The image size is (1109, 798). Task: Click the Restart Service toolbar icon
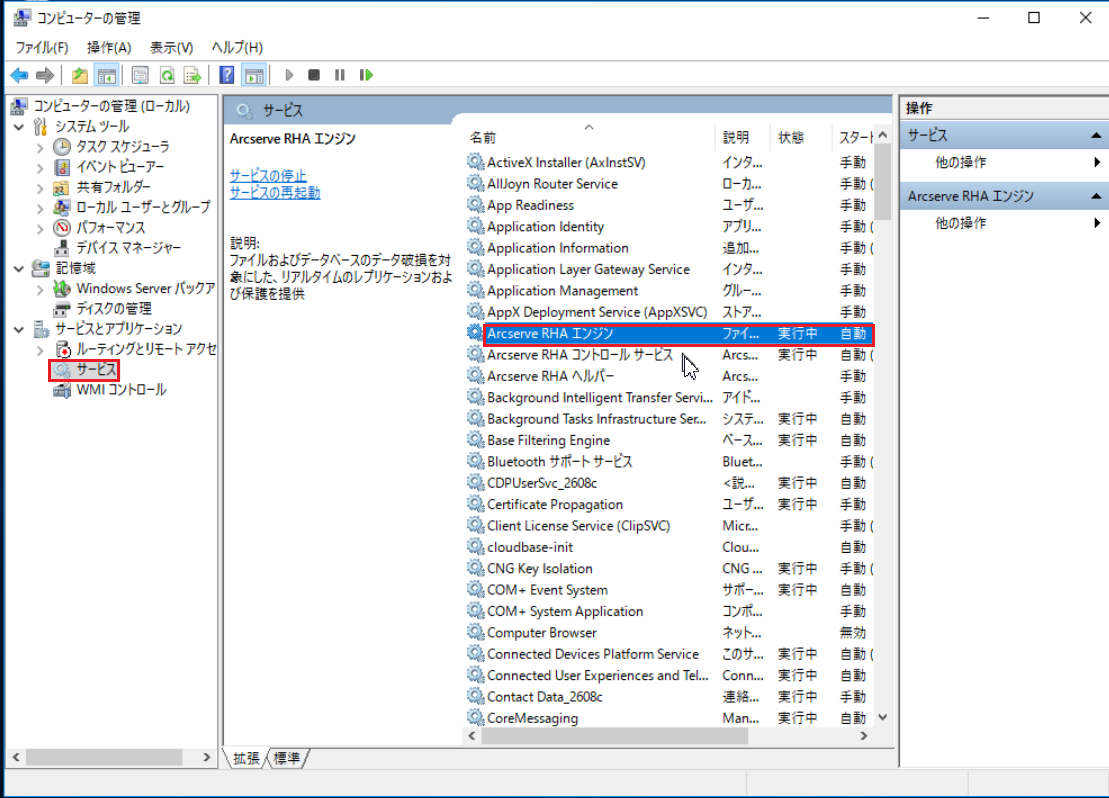[x=367, y=75]
